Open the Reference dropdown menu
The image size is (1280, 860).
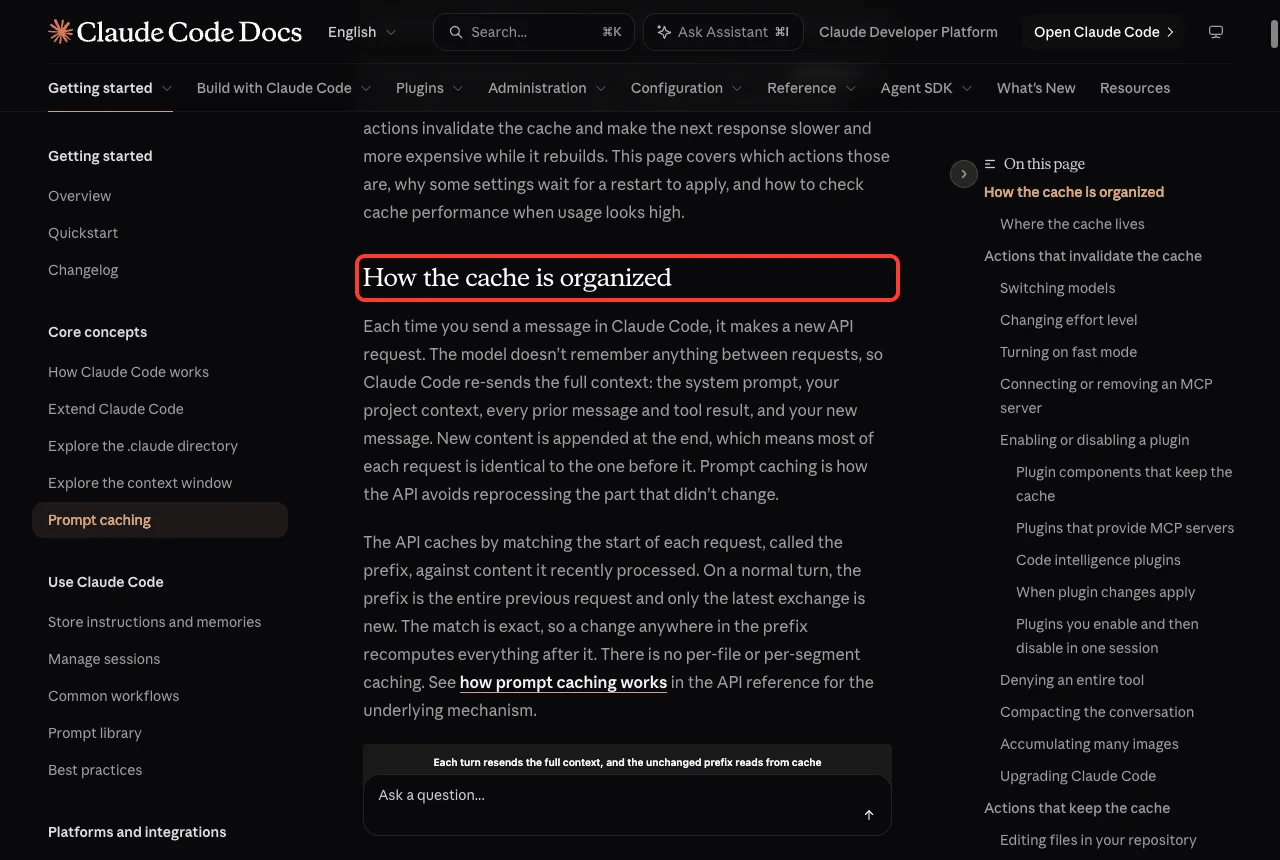(x=812, y=88)
